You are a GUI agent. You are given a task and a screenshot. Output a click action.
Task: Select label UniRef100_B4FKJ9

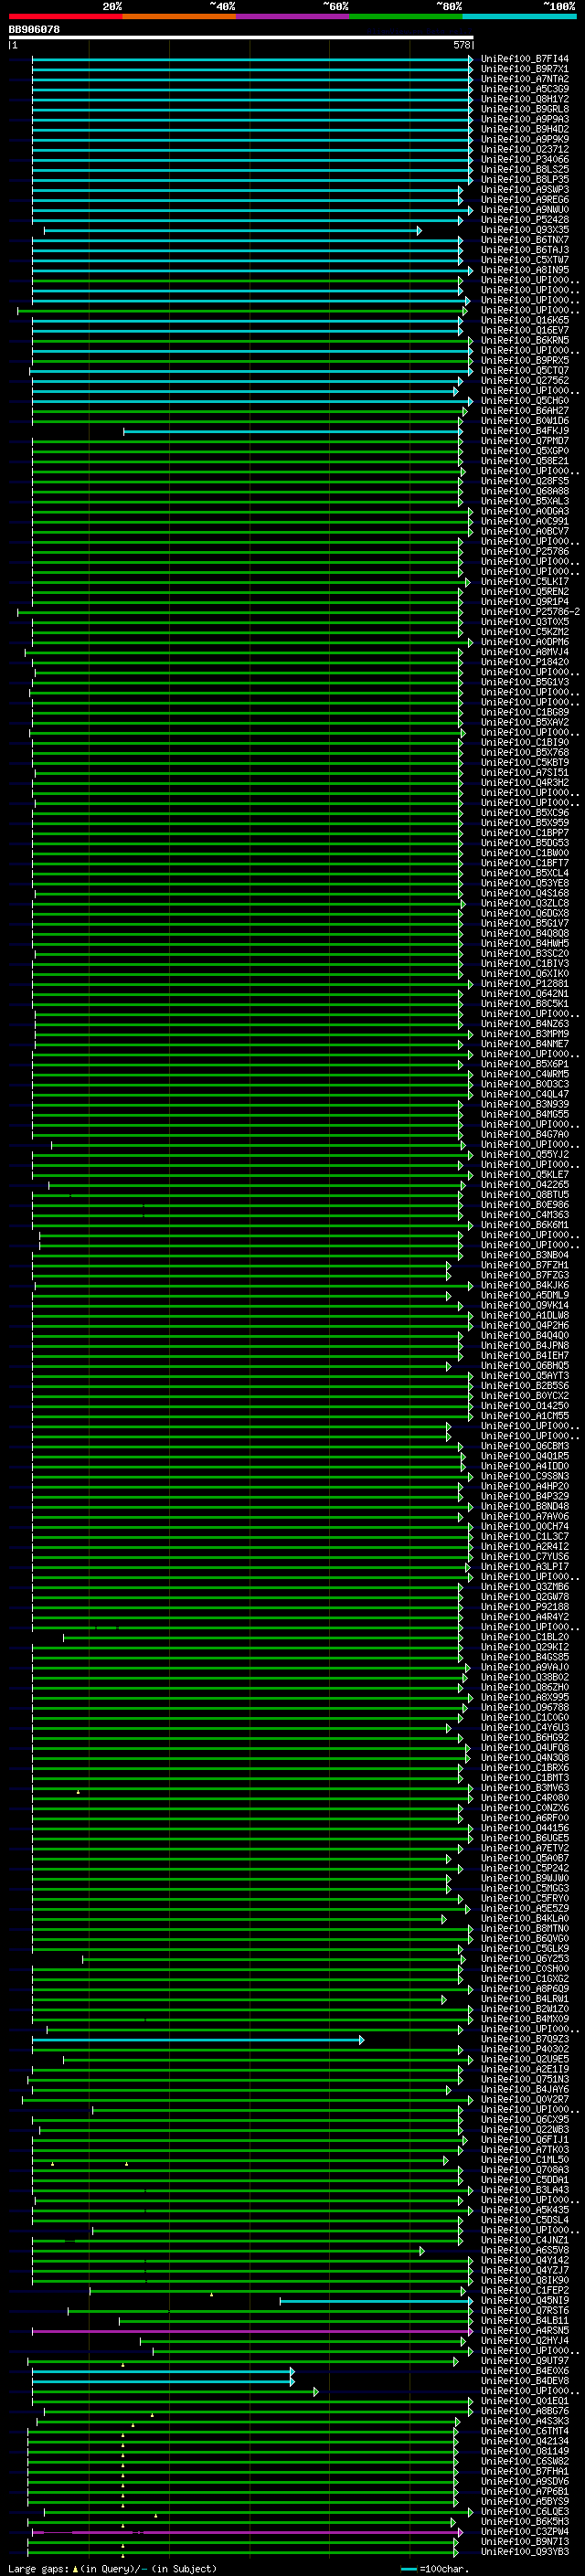click(524, 431)
